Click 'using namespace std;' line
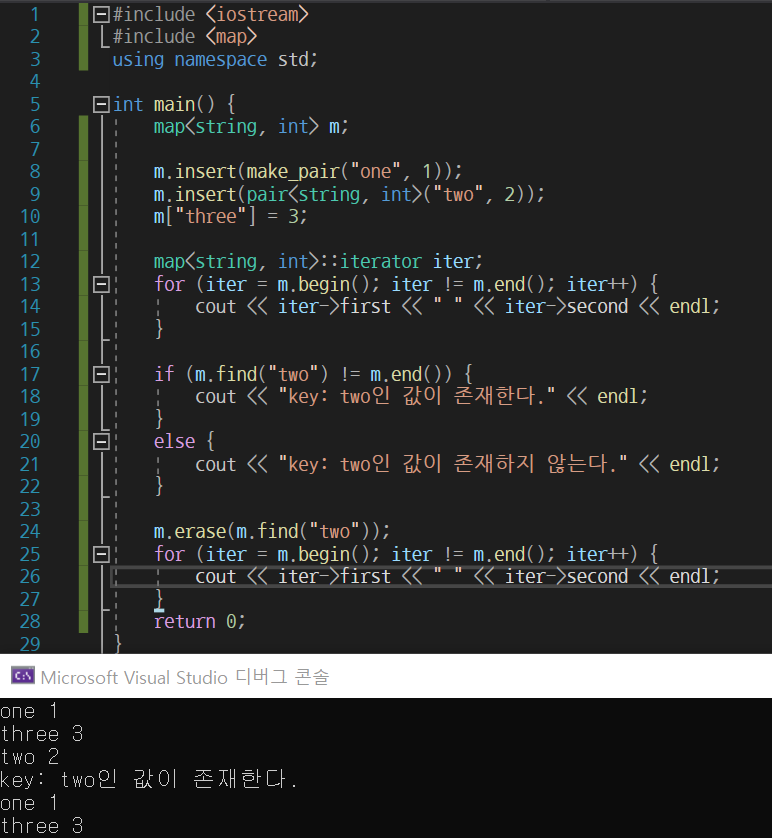Image resolution: width=772 pixels, height=838 pixels. 215,59
